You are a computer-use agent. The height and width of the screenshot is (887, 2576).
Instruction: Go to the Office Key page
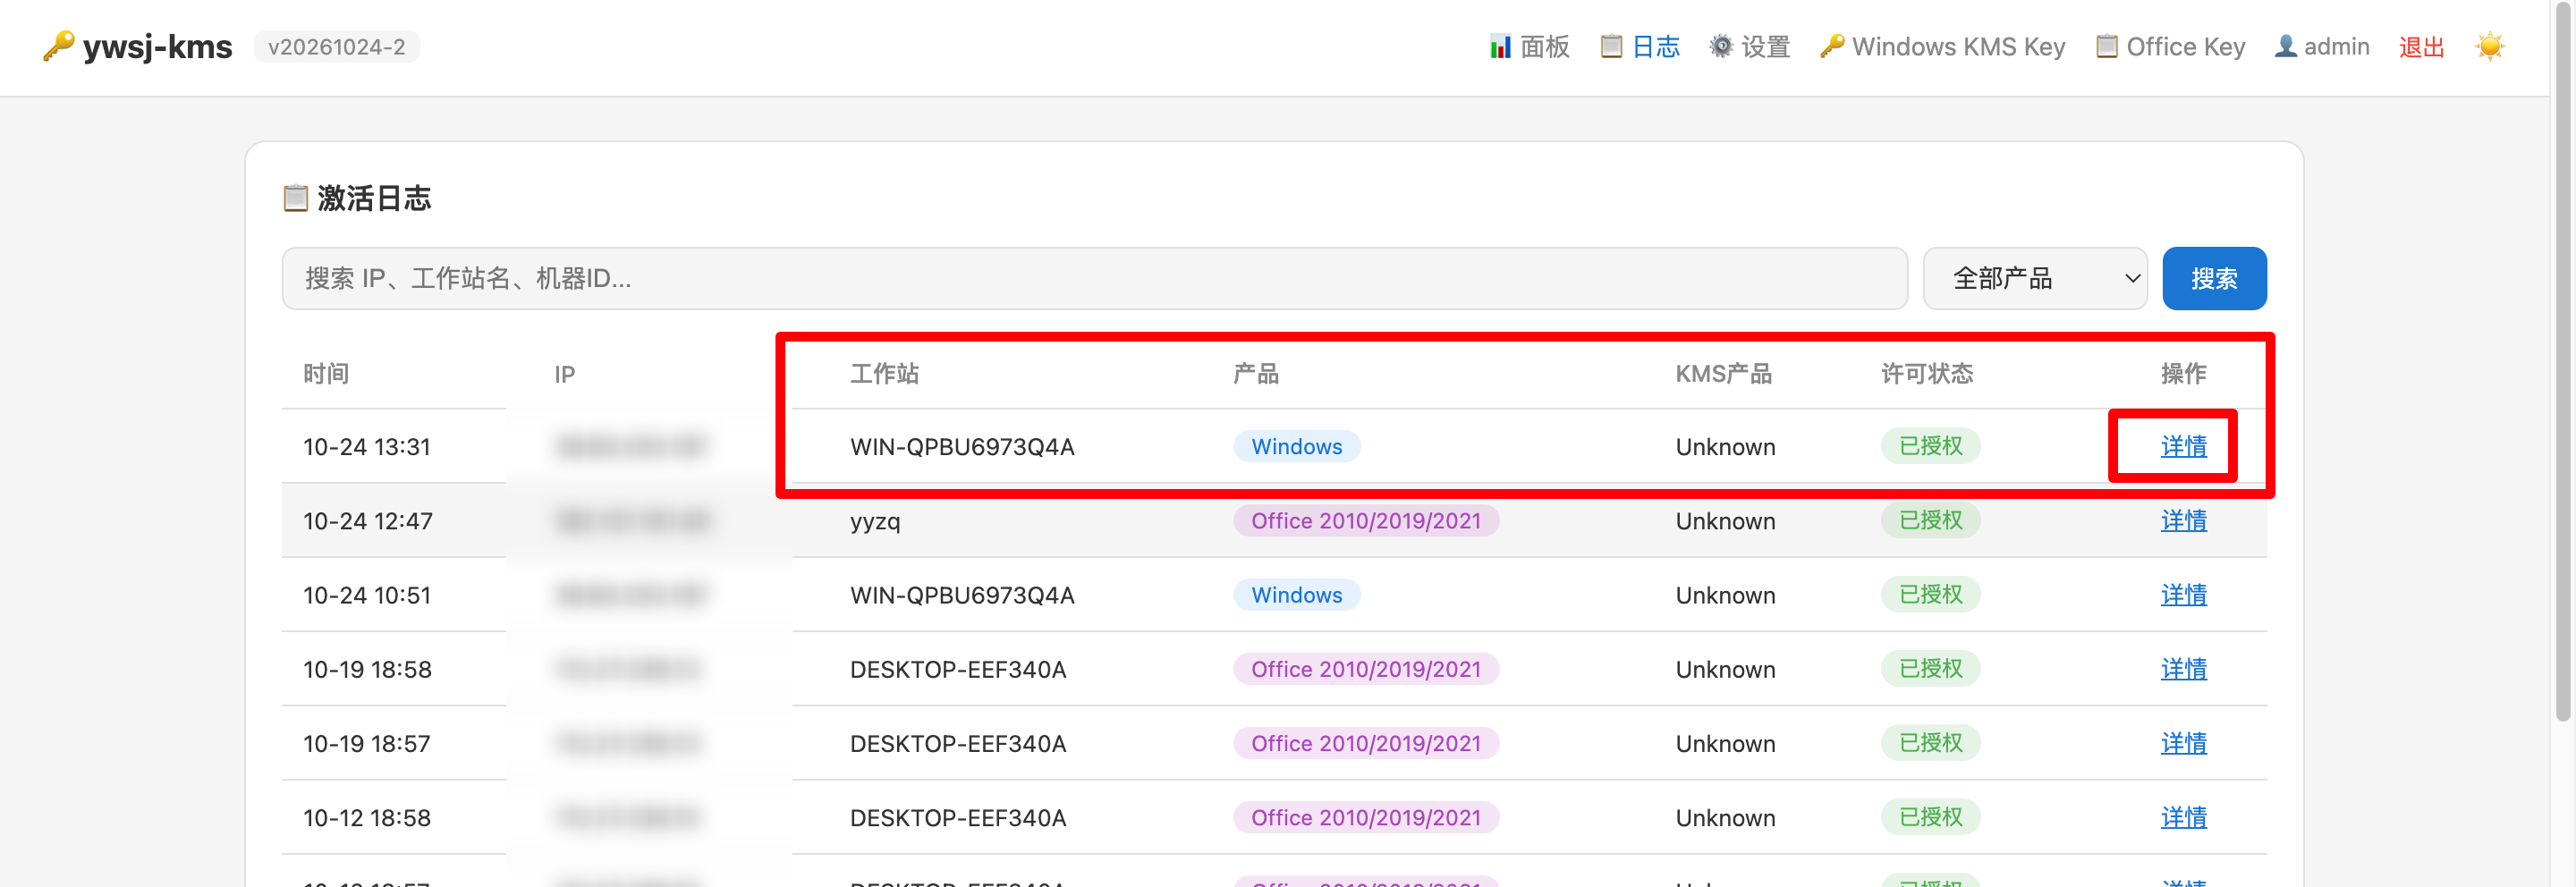pyautogui.click(x=2170, y=47)
